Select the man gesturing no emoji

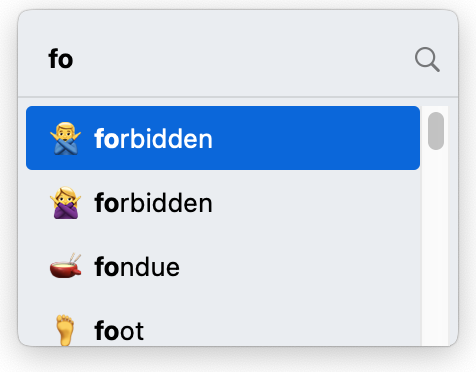tap(65, 138)
